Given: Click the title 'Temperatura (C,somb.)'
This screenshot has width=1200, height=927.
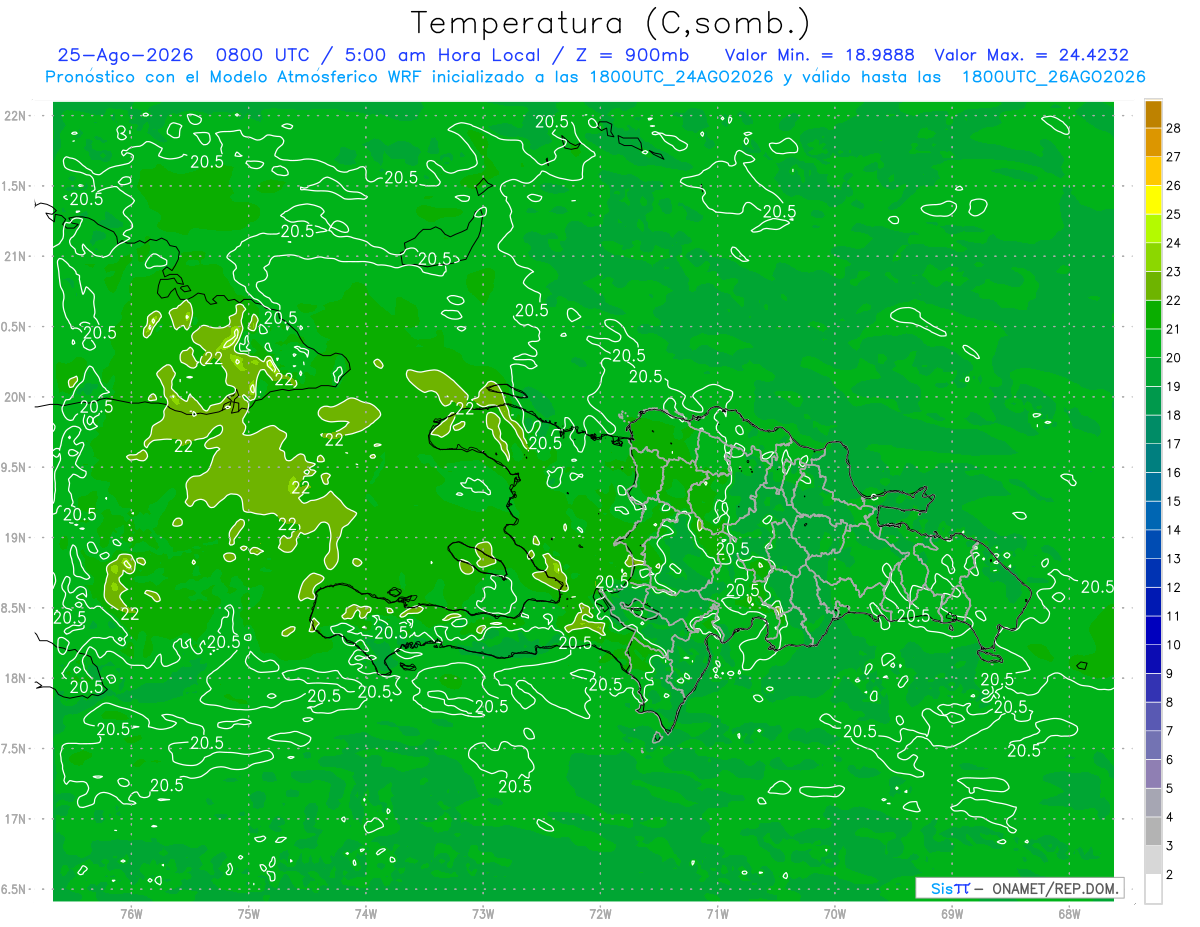Looking at the screenshot, I should point(610,23).
